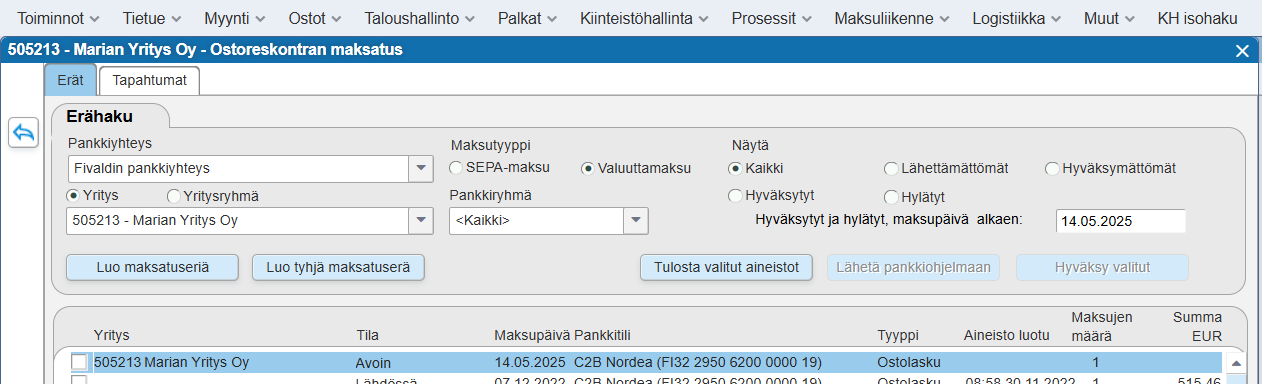Expand the Pankkiyhteys dropdown

coord(421,168)
